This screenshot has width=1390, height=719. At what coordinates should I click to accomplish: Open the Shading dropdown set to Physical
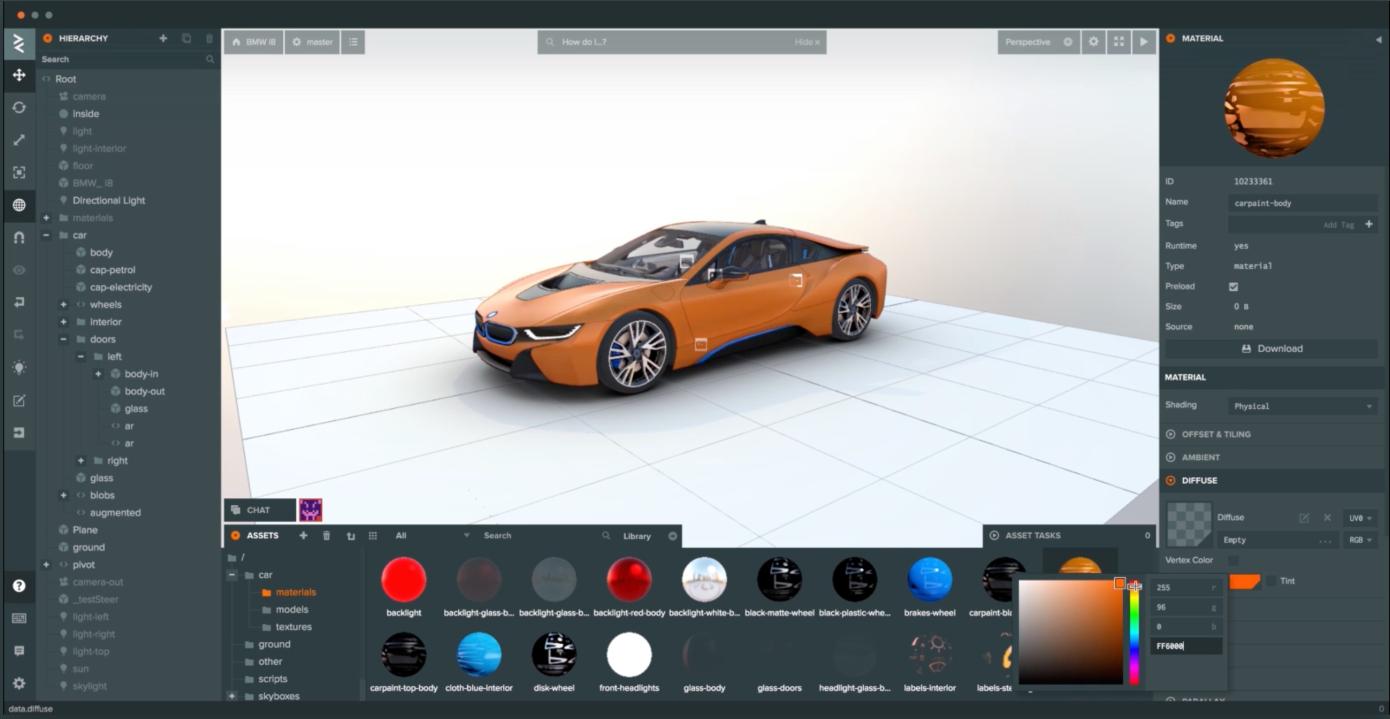1301,406
